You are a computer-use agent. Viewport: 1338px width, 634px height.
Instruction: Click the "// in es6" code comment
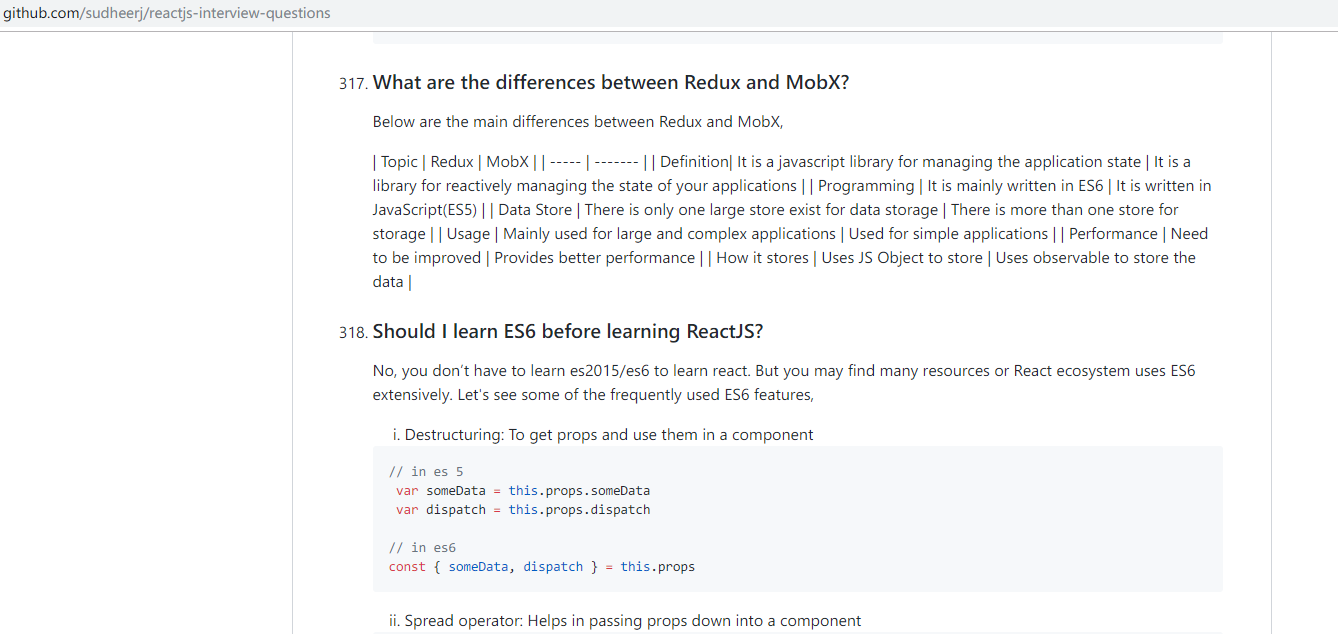click(422, 548)
